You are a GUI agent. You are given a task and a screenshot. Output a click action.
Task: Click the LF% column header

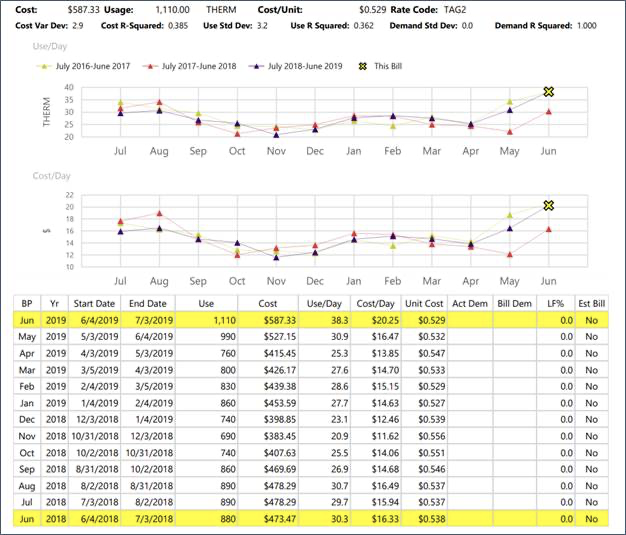tap(557, 303)
